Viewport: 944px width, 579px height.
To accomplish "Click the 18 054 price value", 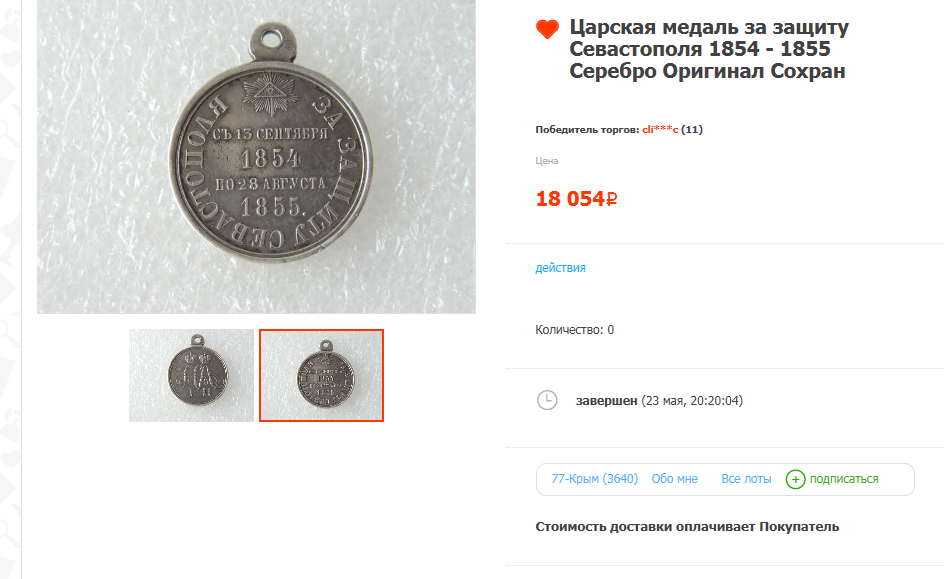I will click(x=570, y=199).
